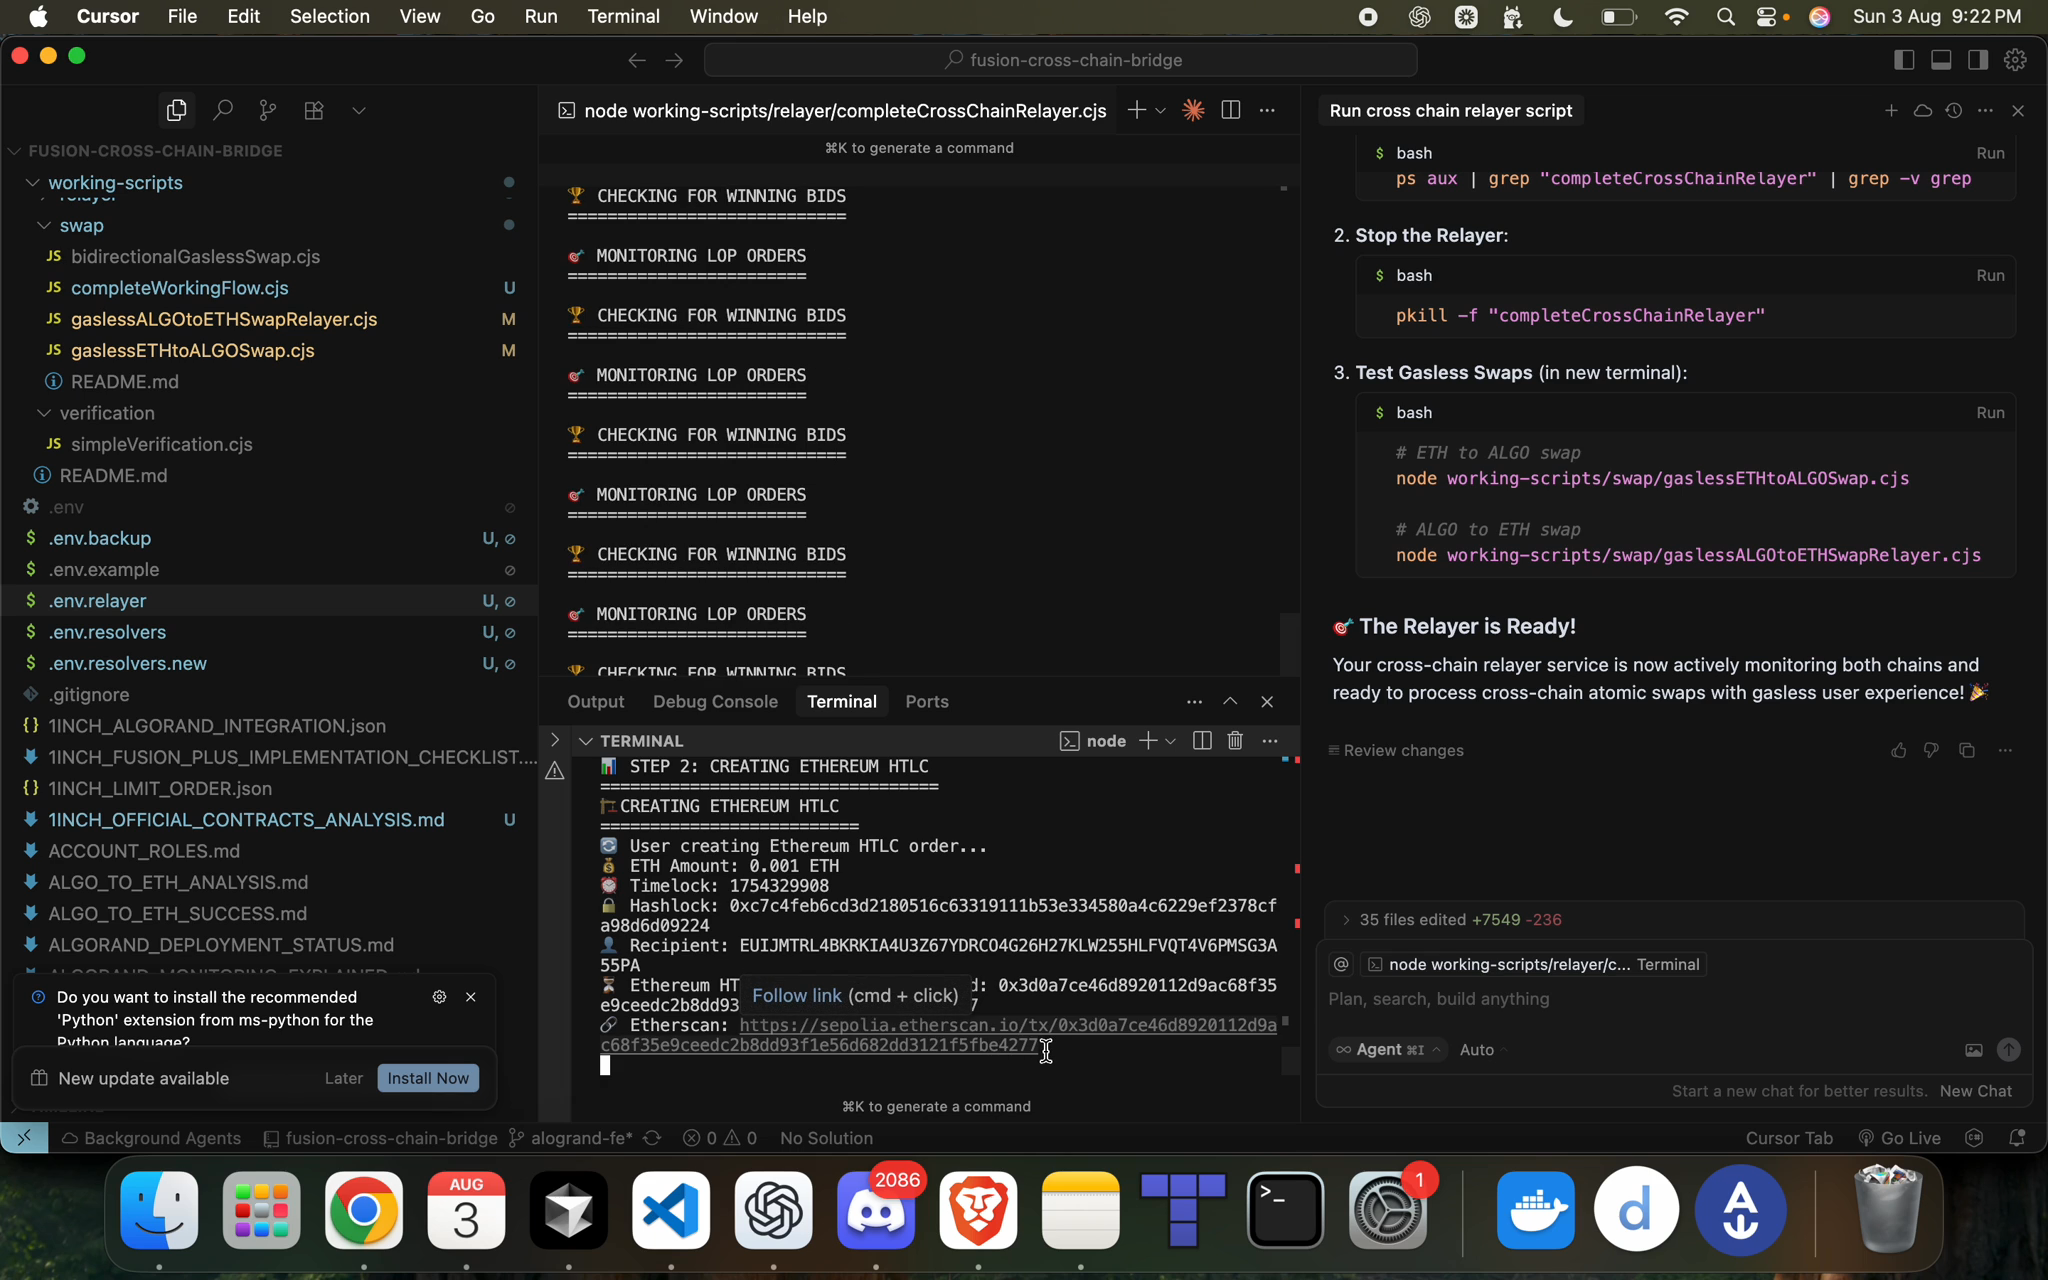This screenshot has width=2048, height=1280.
Task: Open chat history clock icon
Action: click(x=1953, y=110)
